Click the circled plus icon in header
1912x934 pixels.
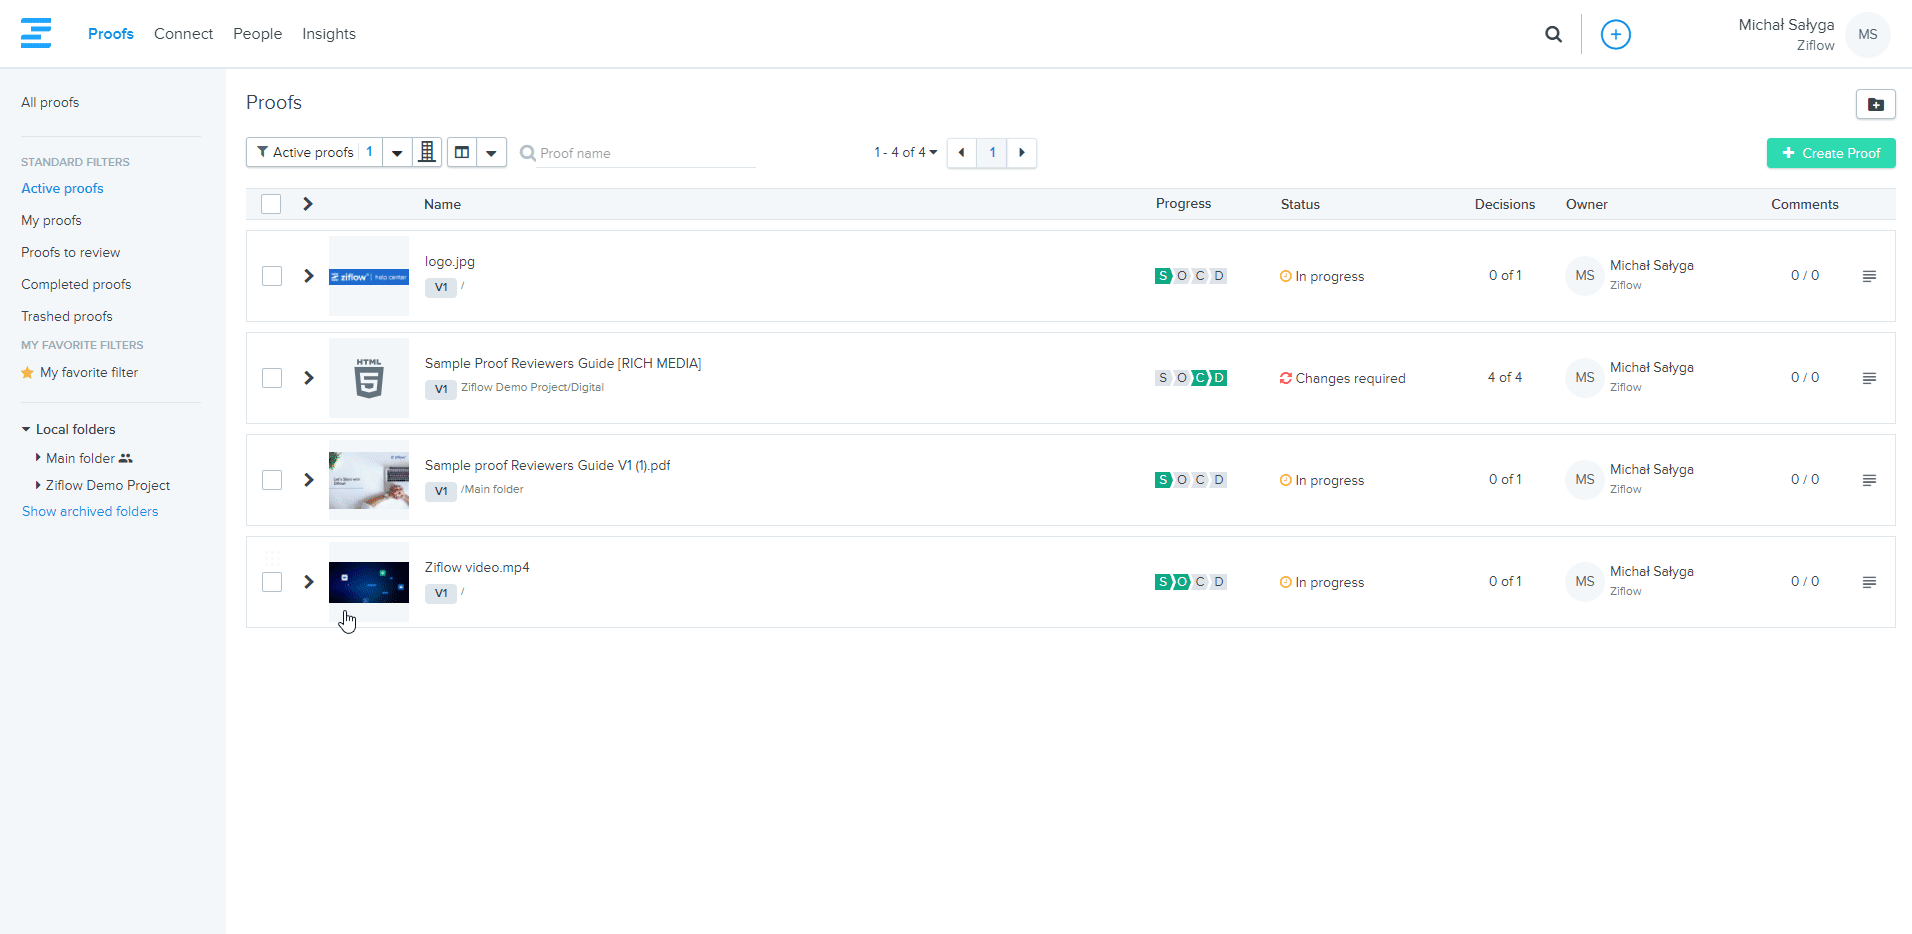click(x=1615, y=34)
